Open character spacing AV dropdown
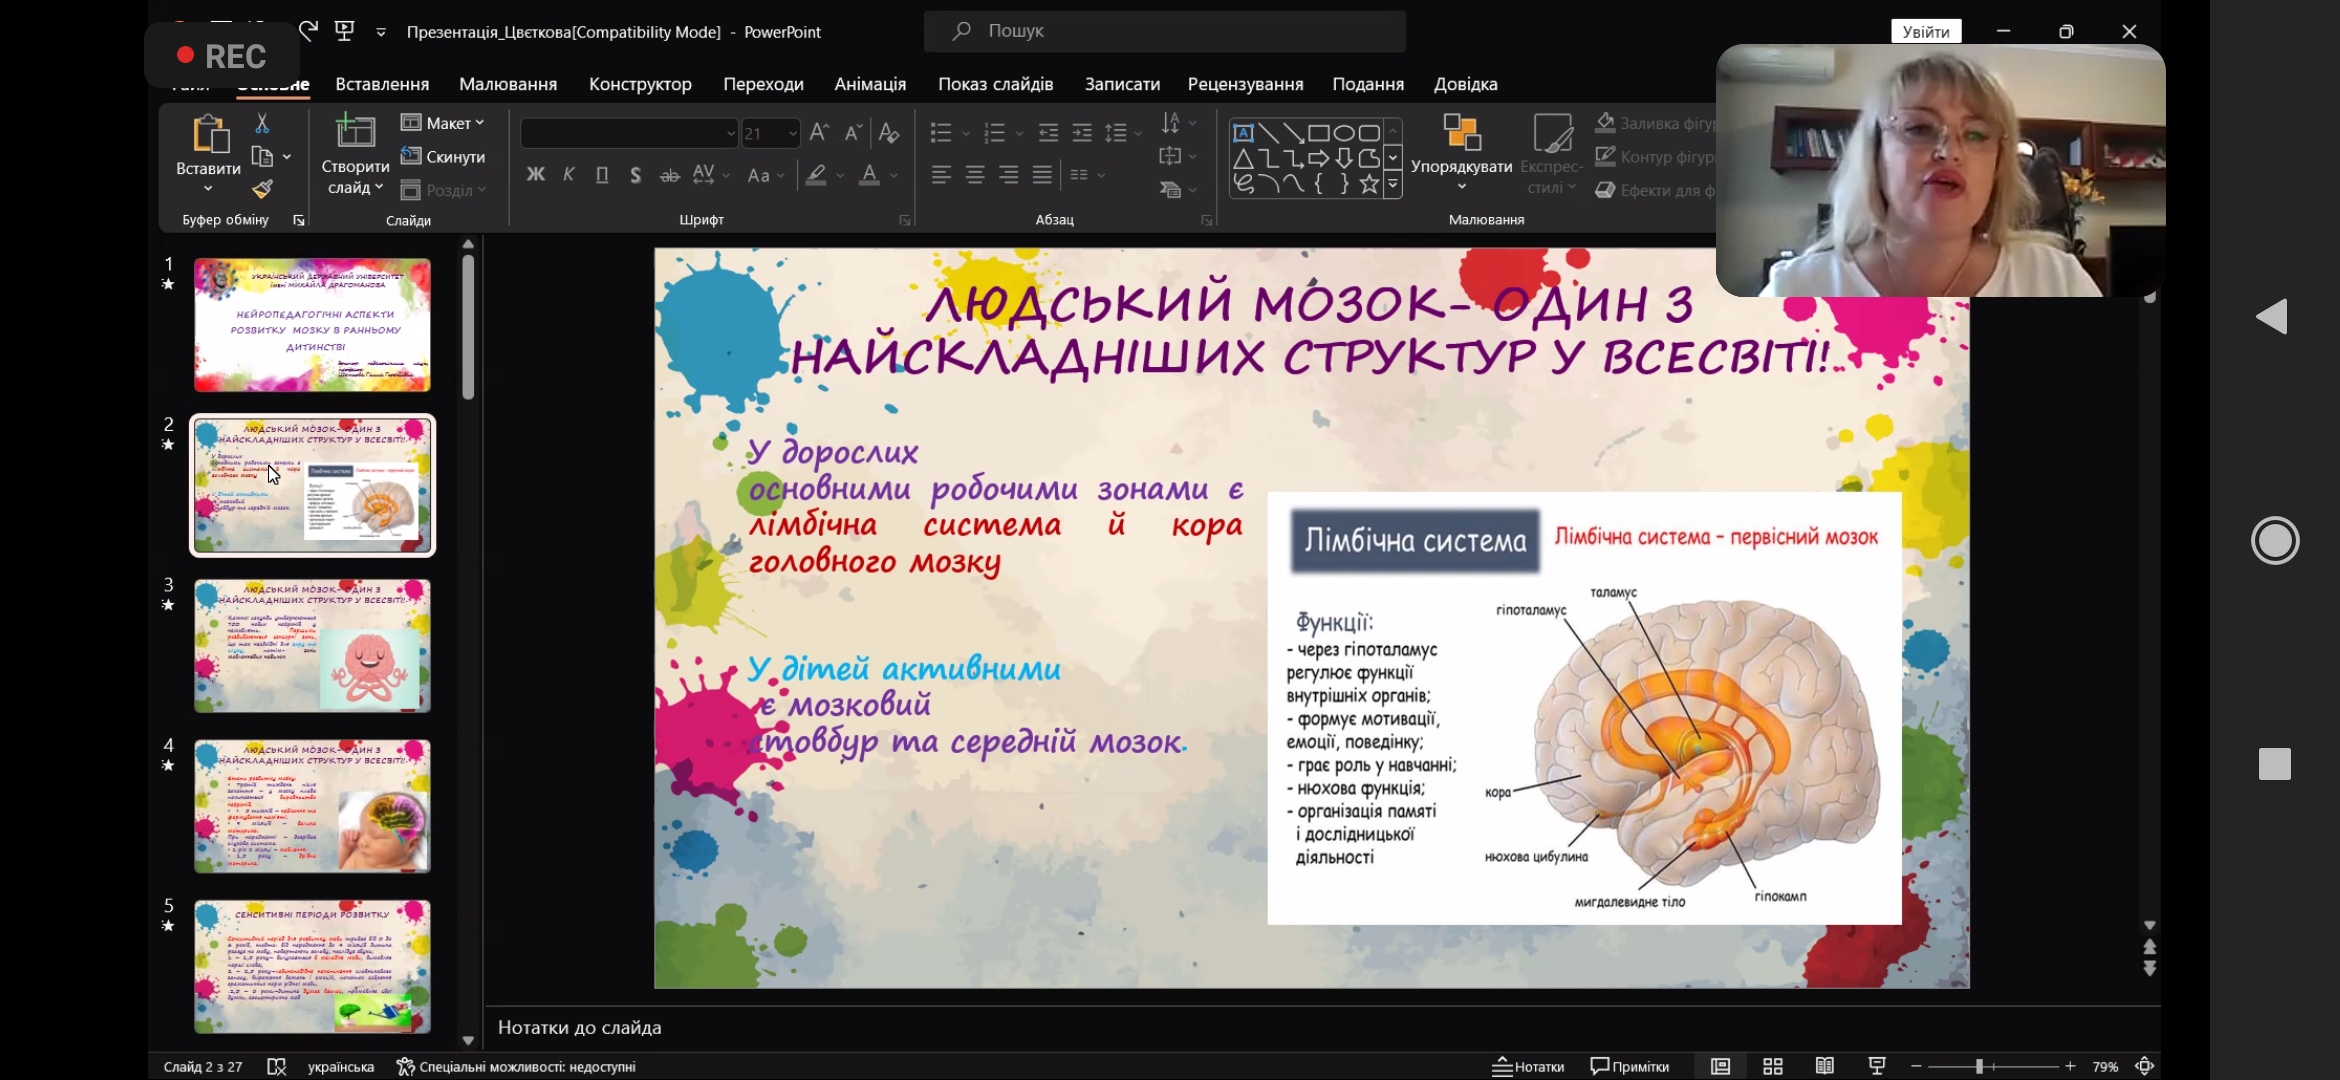The width and height of the screenshot is (2340, 1080). tap(711, 175)
